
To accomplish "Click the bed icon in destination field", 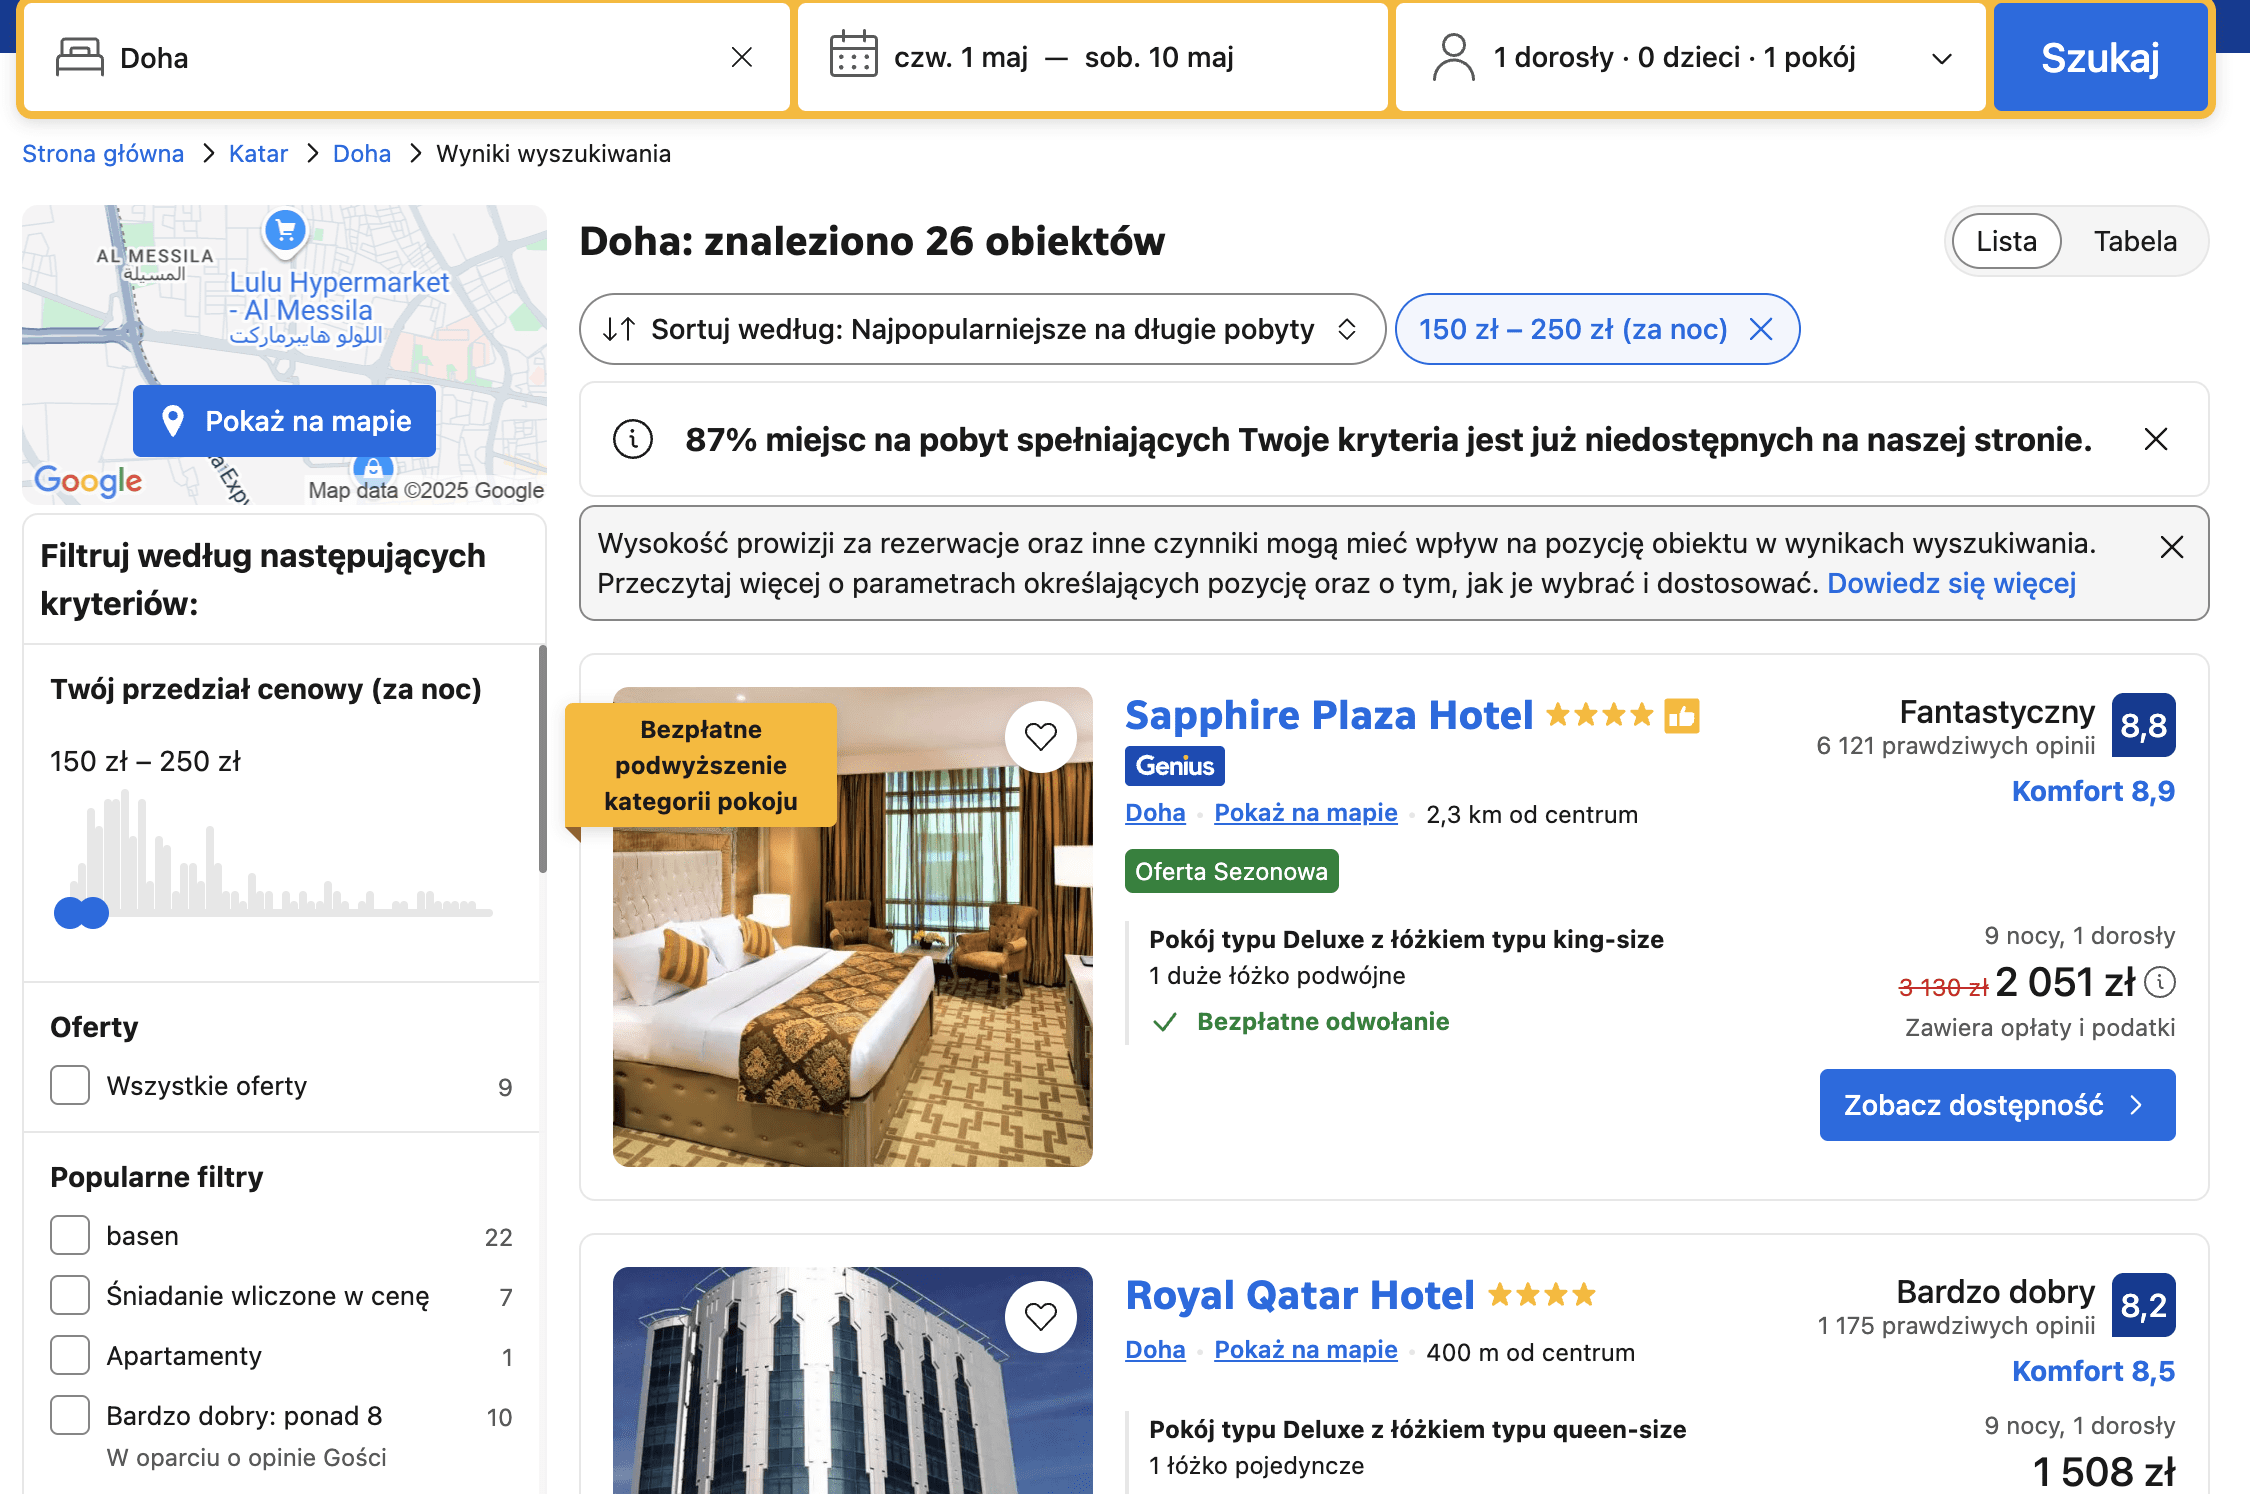I will pyautogui.click(x=80, y=57).
